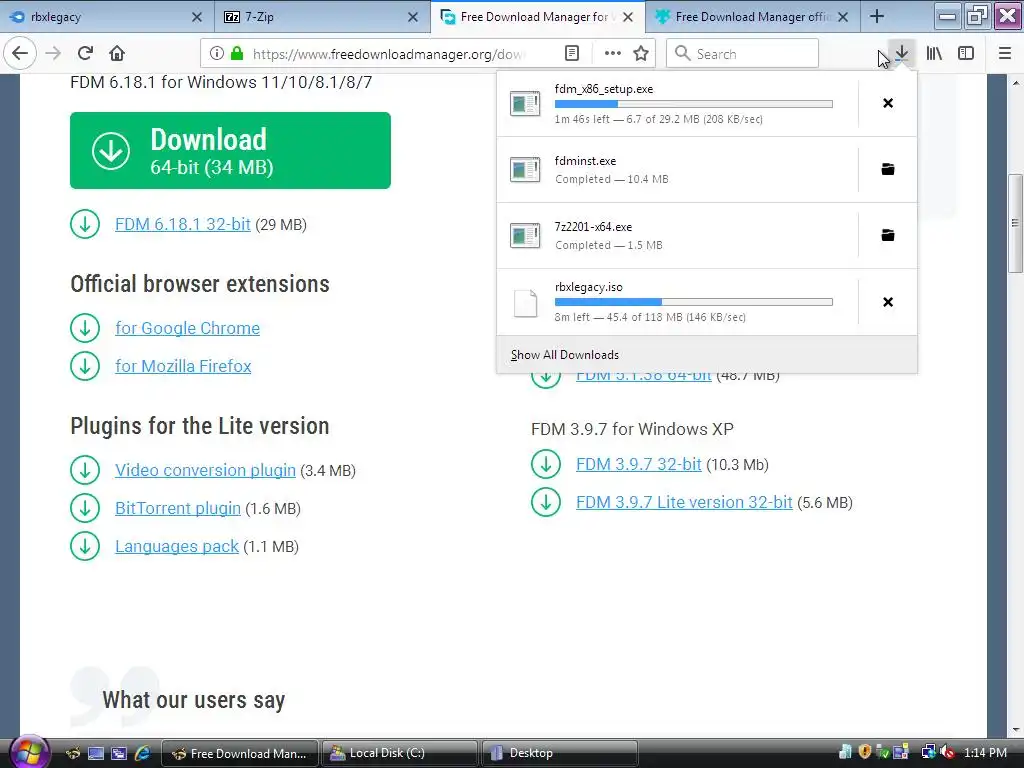Click the Video conversion plugin link

pos(205,470)
